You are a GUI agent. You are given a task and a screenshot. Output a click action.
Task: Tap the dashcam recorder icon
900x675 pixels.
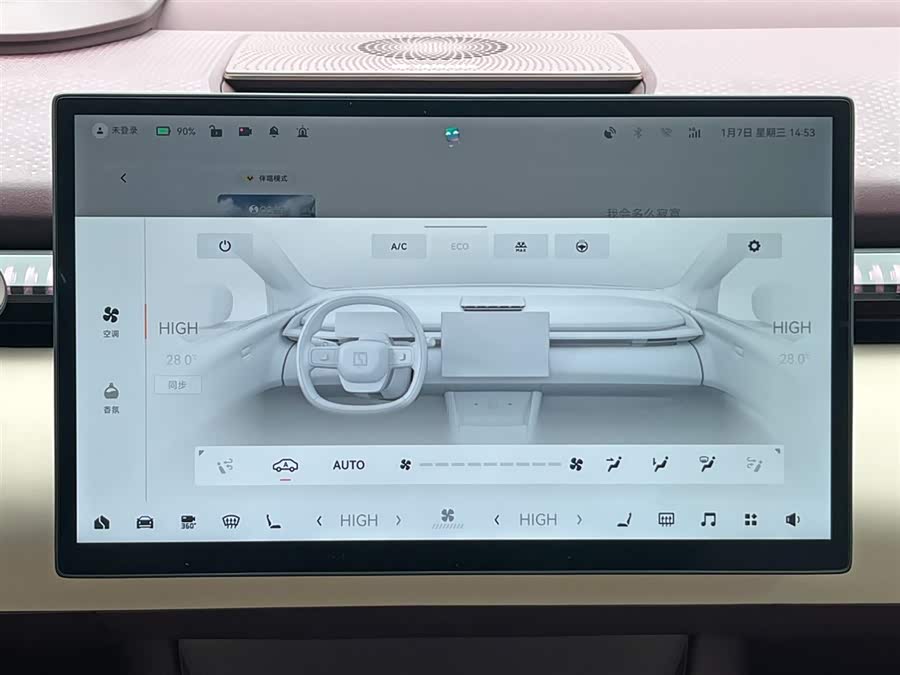point(245,131)
